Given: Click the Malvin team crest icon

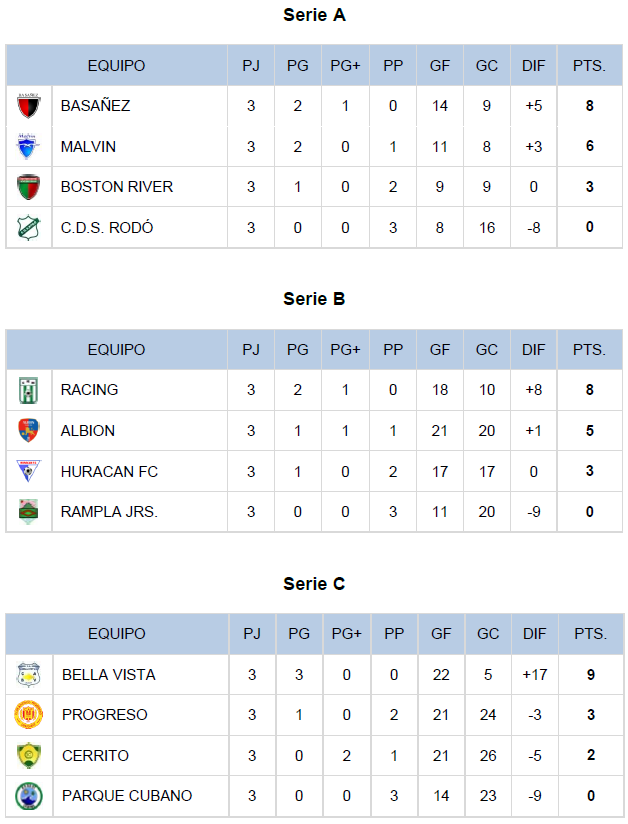Looking at the screenshot, I should (27, 146).
